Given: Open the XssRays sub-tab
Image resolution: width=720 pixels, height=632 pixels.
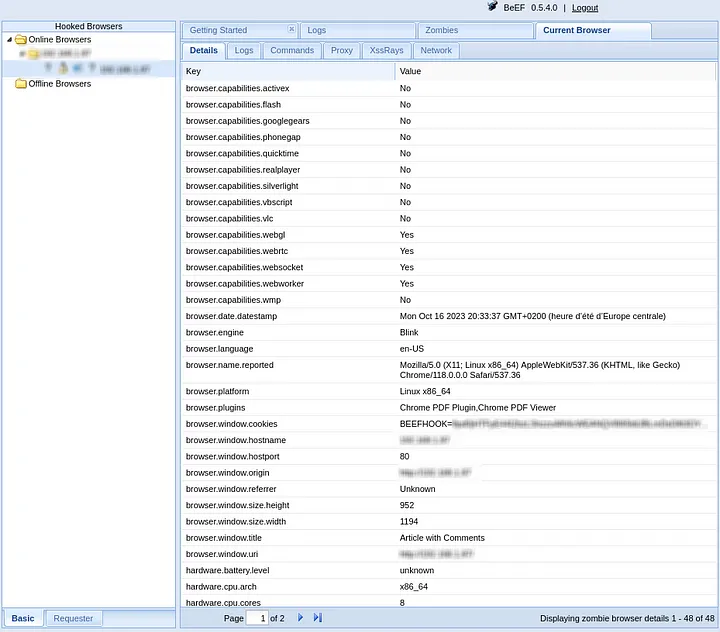Looking at the screenshot, I should [386, 51].
